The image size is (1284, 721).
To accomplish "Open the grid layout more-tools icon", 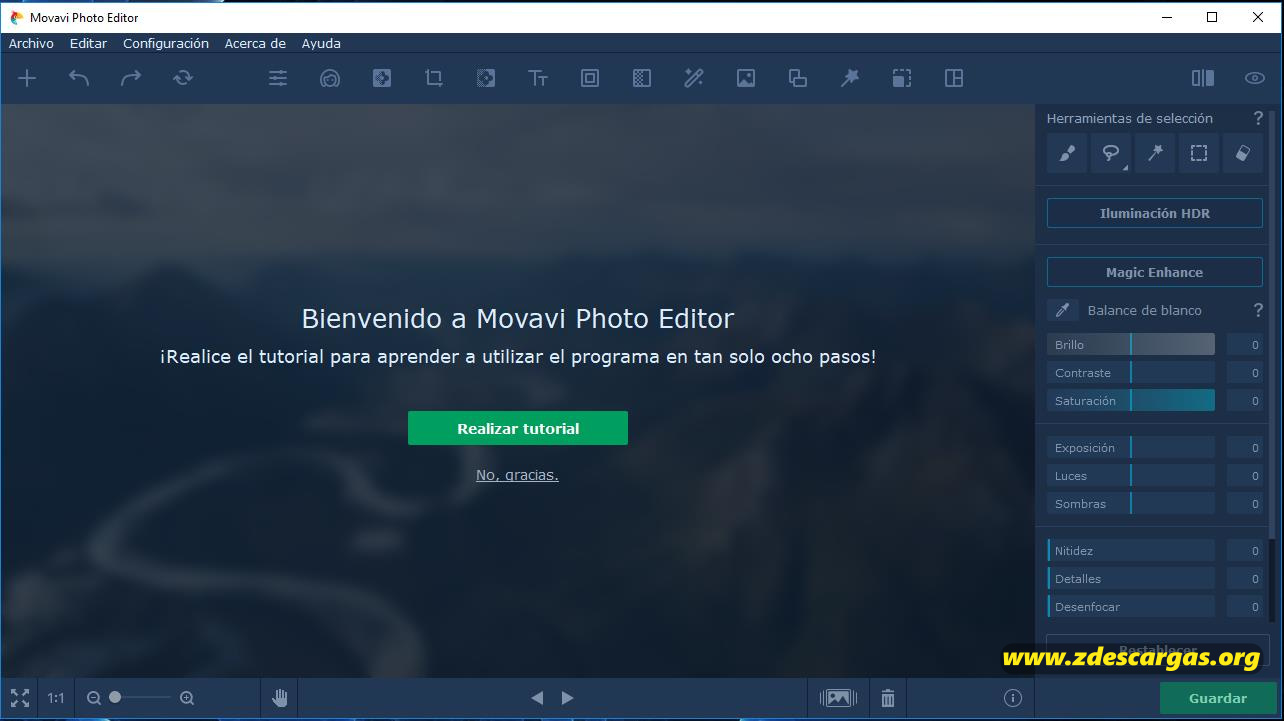I will [x=954, y=78].
